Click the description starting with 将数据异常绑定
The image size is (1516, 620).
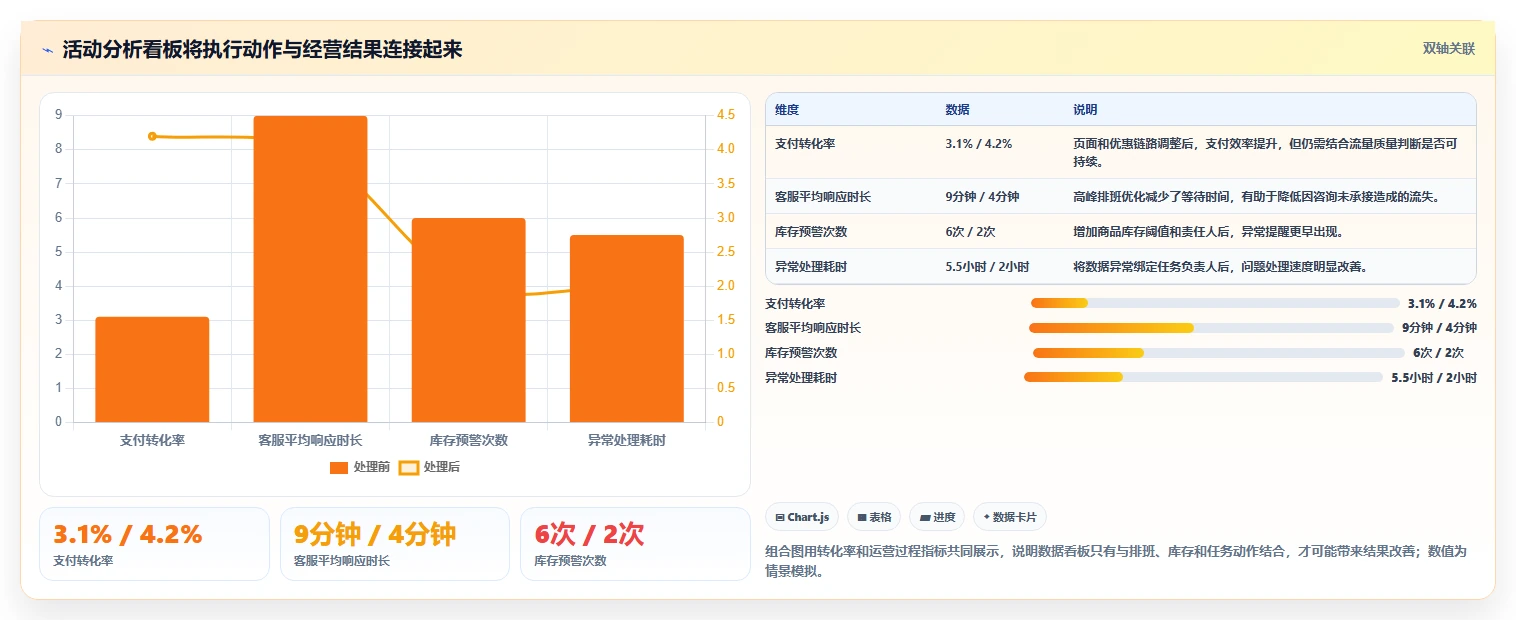[x=1220, y=266]
